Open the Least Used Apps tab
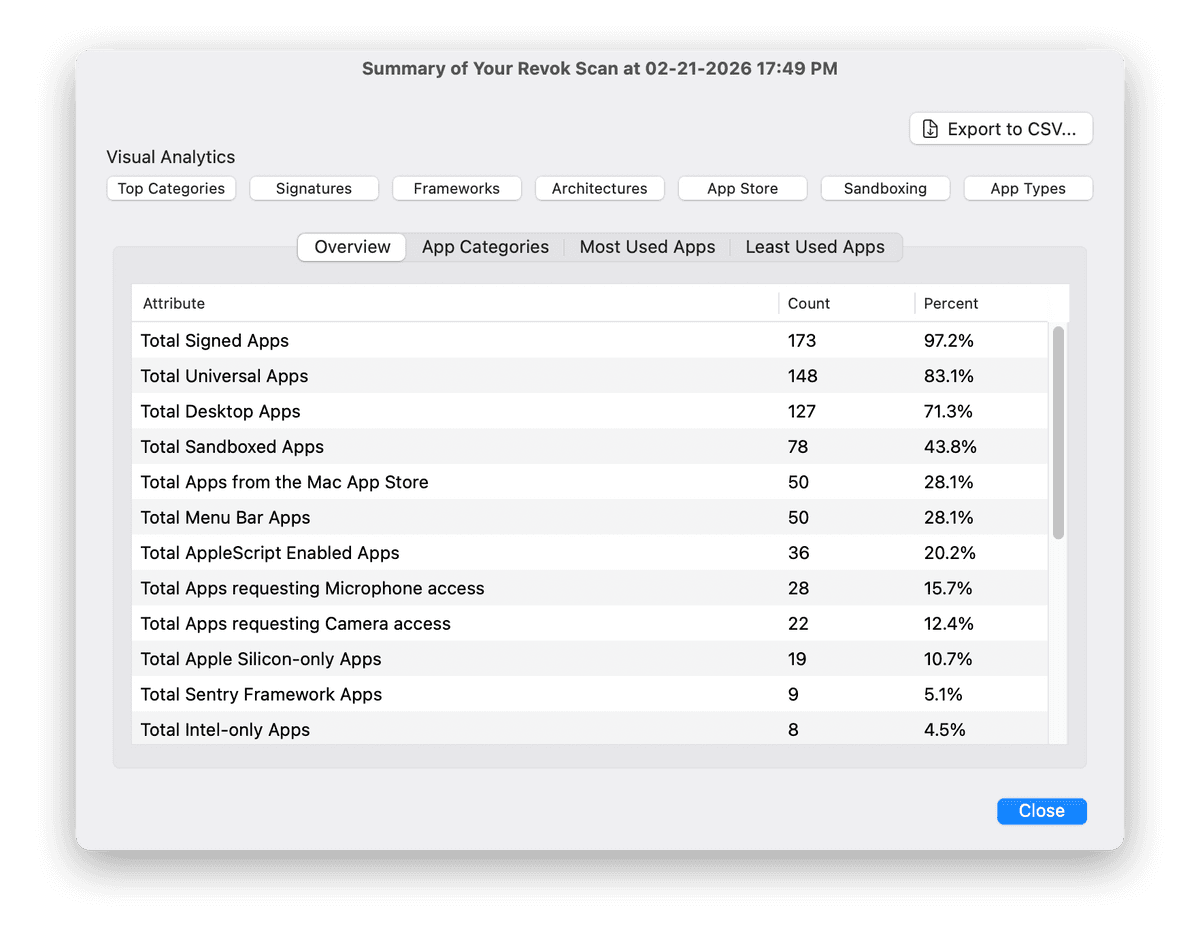Viewport: 1200px width, 952px height. click(x=815, y=247)
